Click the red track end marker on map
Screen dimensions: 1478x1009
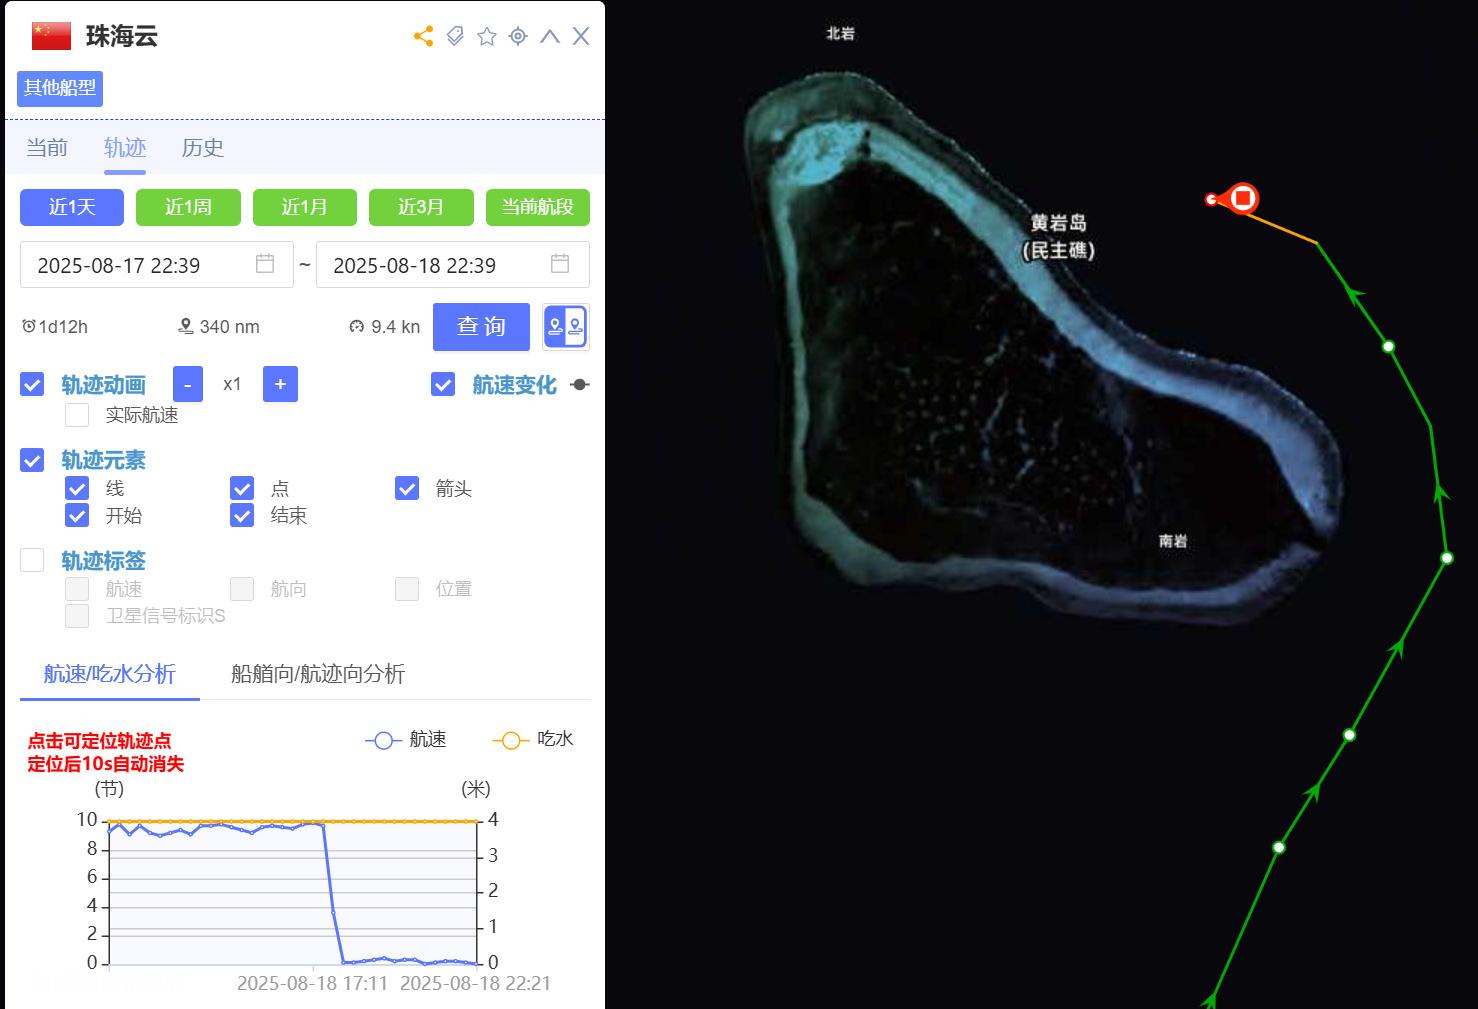(x=1243, y=198)
